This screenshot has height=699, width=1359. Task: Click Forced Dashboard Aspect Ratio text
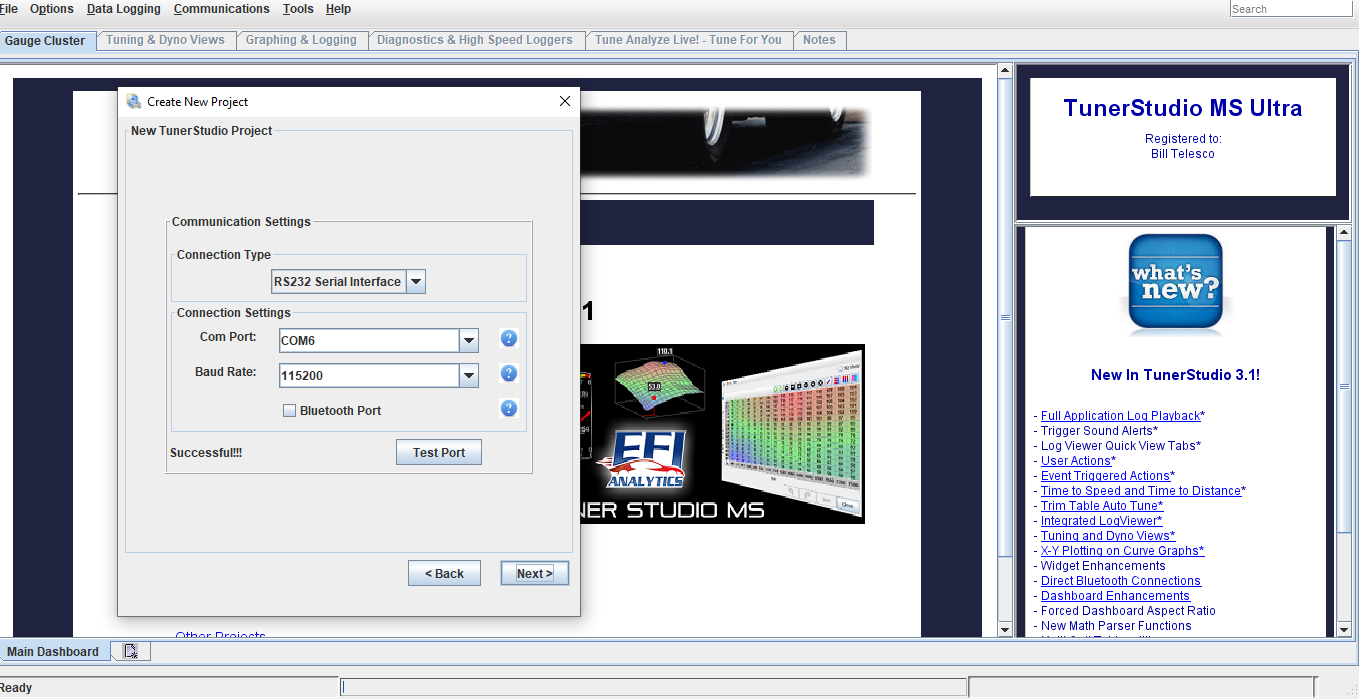(1128, 611)
